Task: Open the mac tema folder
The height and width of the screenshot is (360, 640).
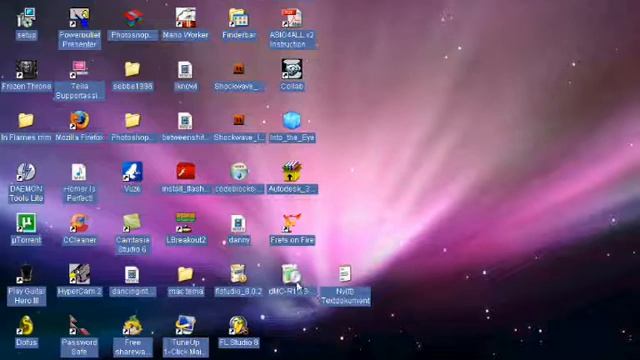Action: point(186,275)
